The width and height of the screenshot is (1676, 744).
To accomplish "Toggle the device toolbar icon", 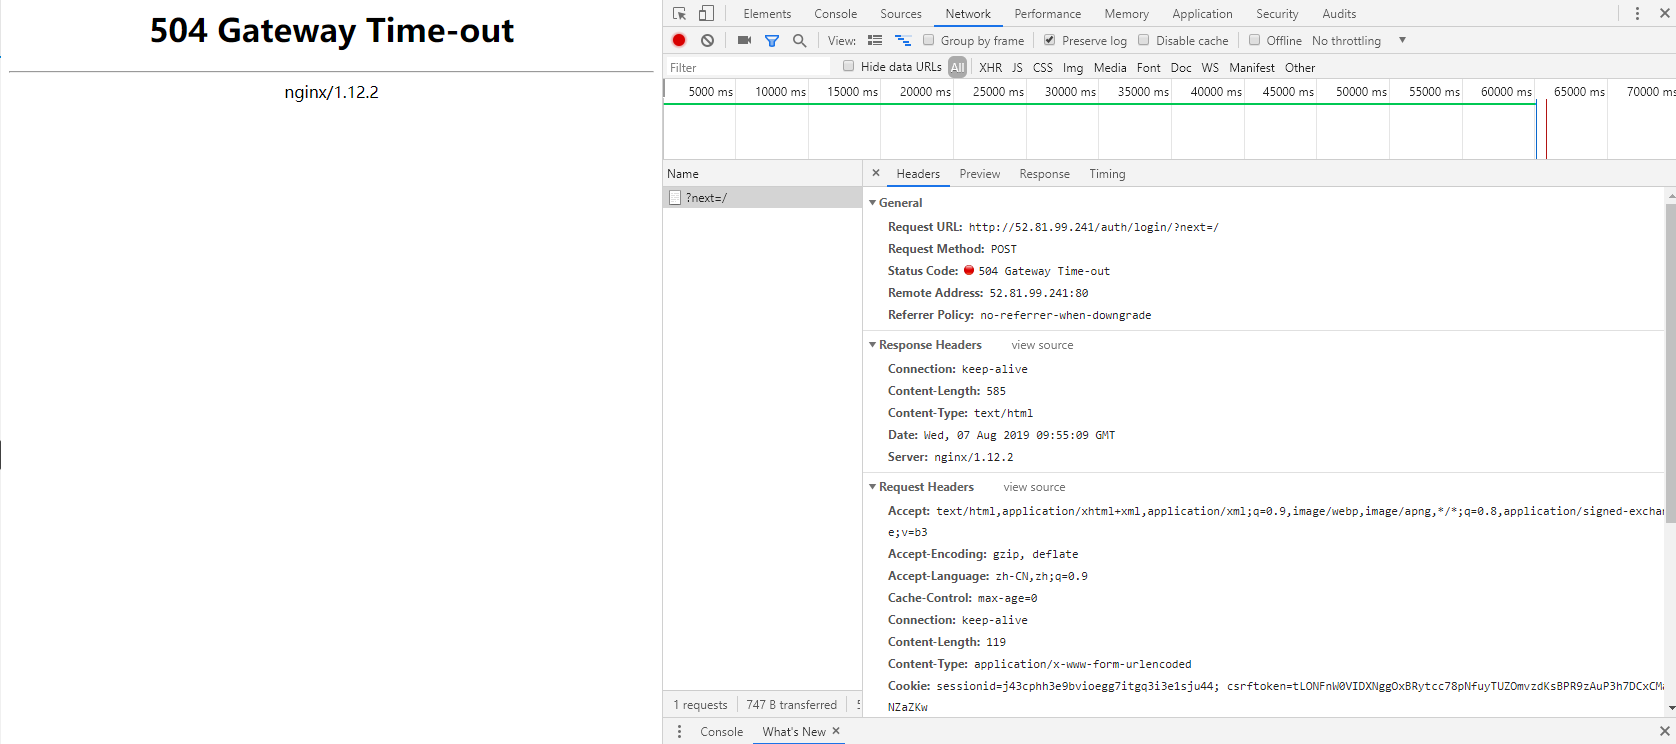I will coord(707,13).
